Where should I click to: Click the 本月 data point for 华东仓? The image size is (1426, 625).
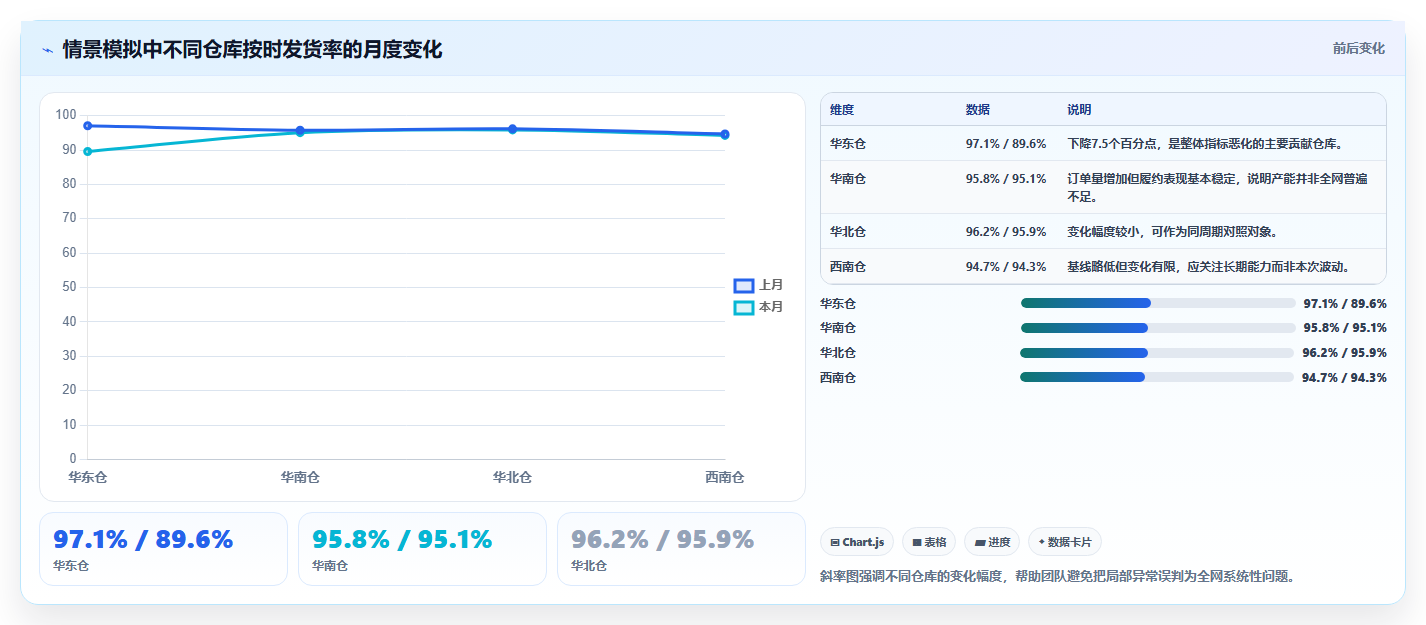pos(88,151)
